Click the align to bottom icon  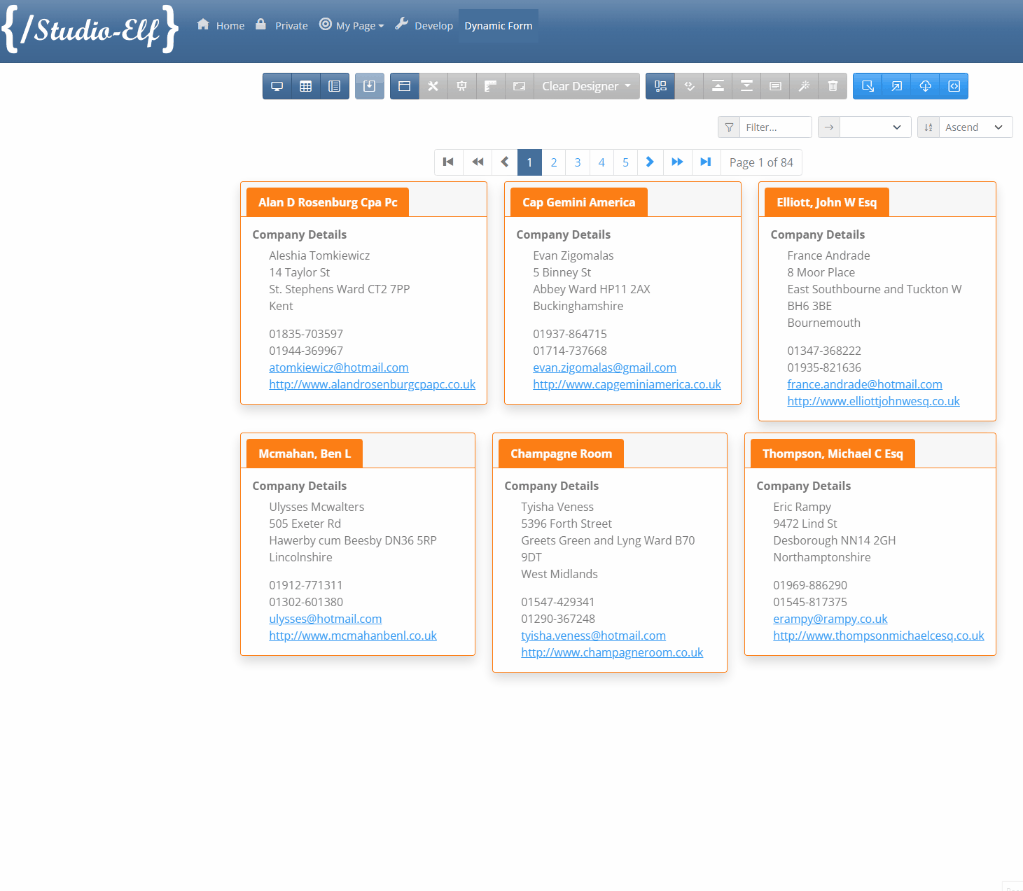tap(746, 86)
